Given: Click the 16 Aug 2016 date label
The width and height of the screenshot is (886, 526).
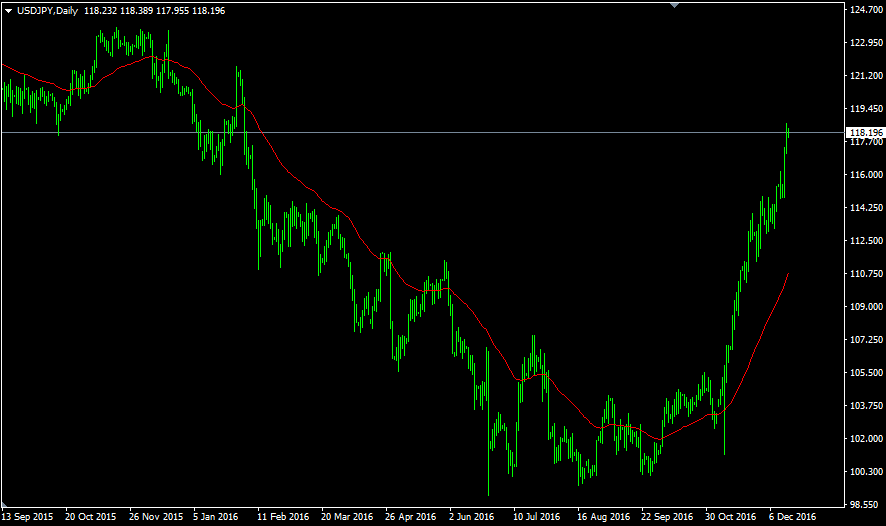Looking at the screenshot, I should (x=603, y=516).
